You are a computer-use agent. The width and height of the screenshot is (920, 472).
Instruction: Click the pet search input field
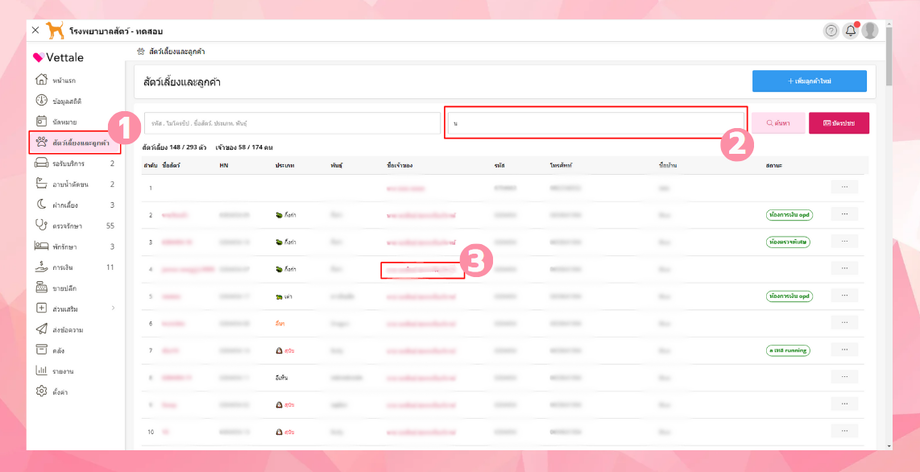tap(292, 123)
